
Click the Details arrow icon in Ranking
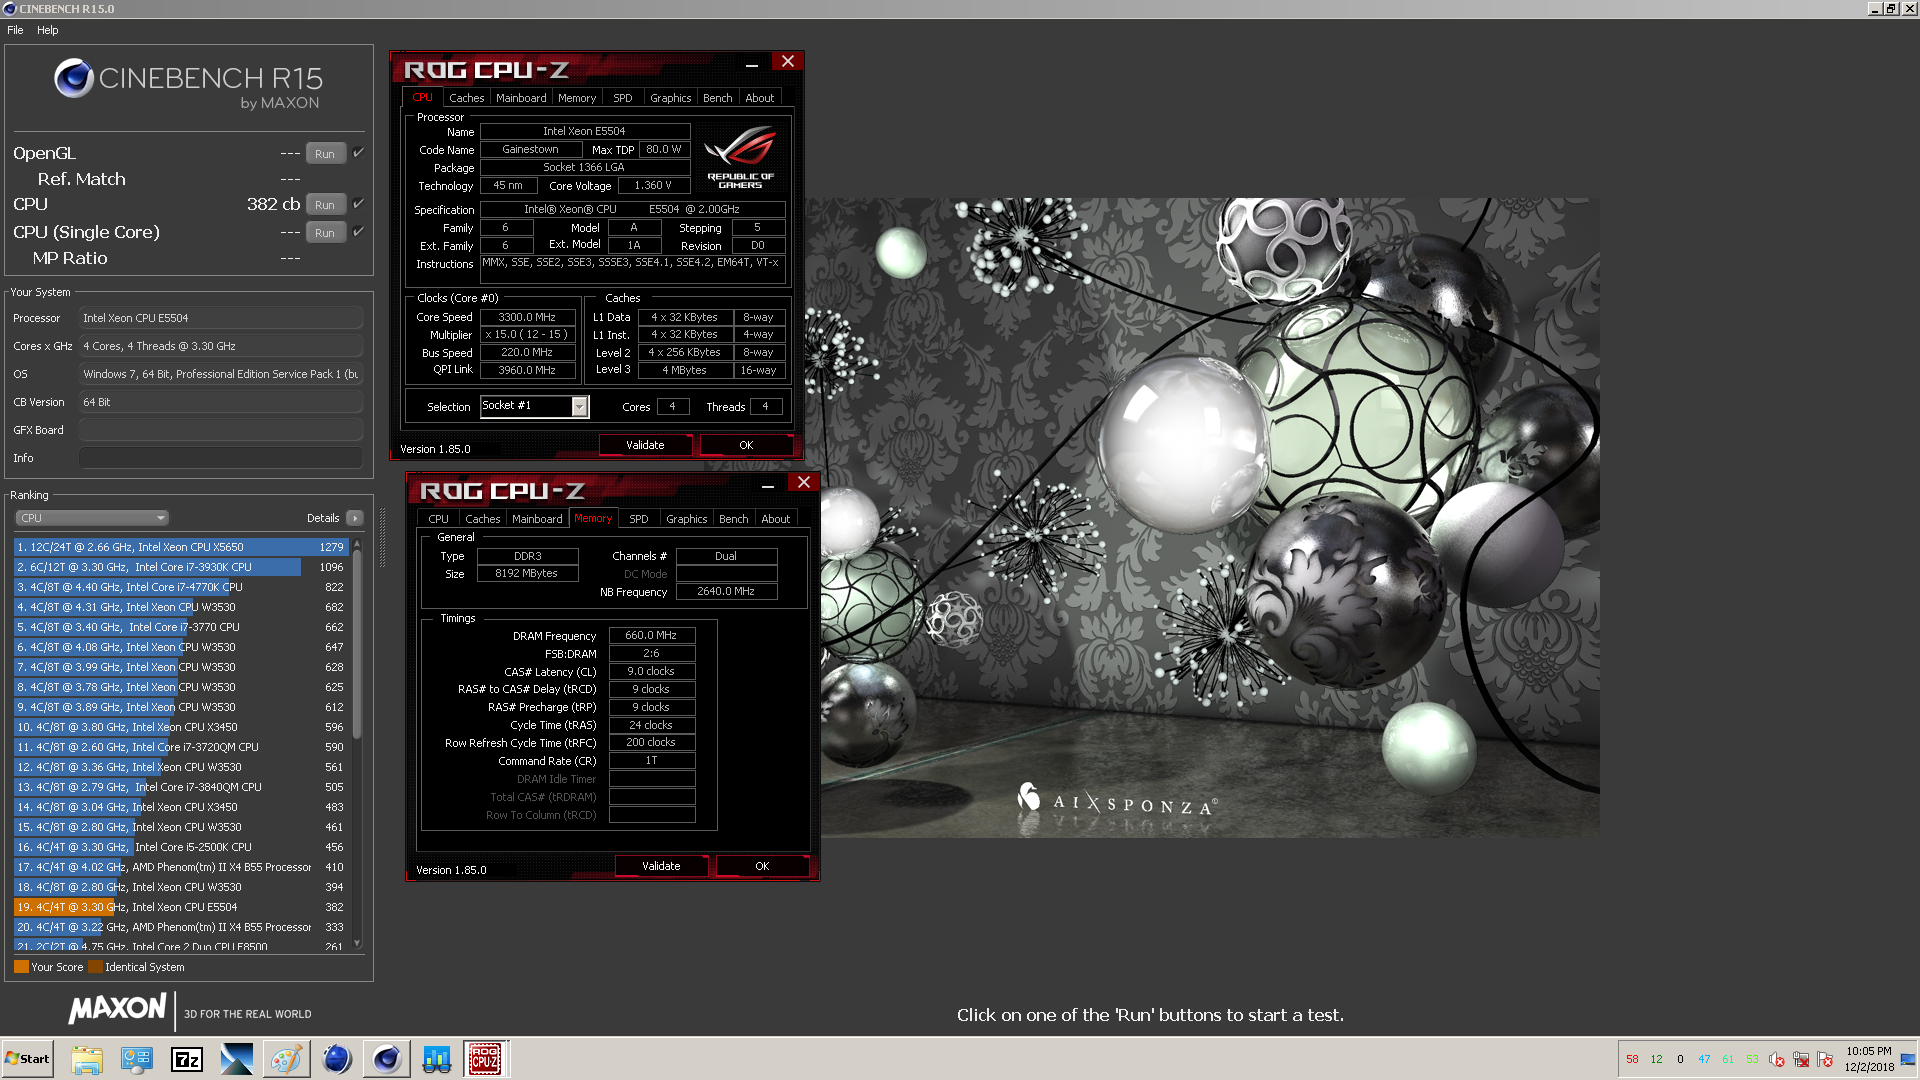(355, 518)
